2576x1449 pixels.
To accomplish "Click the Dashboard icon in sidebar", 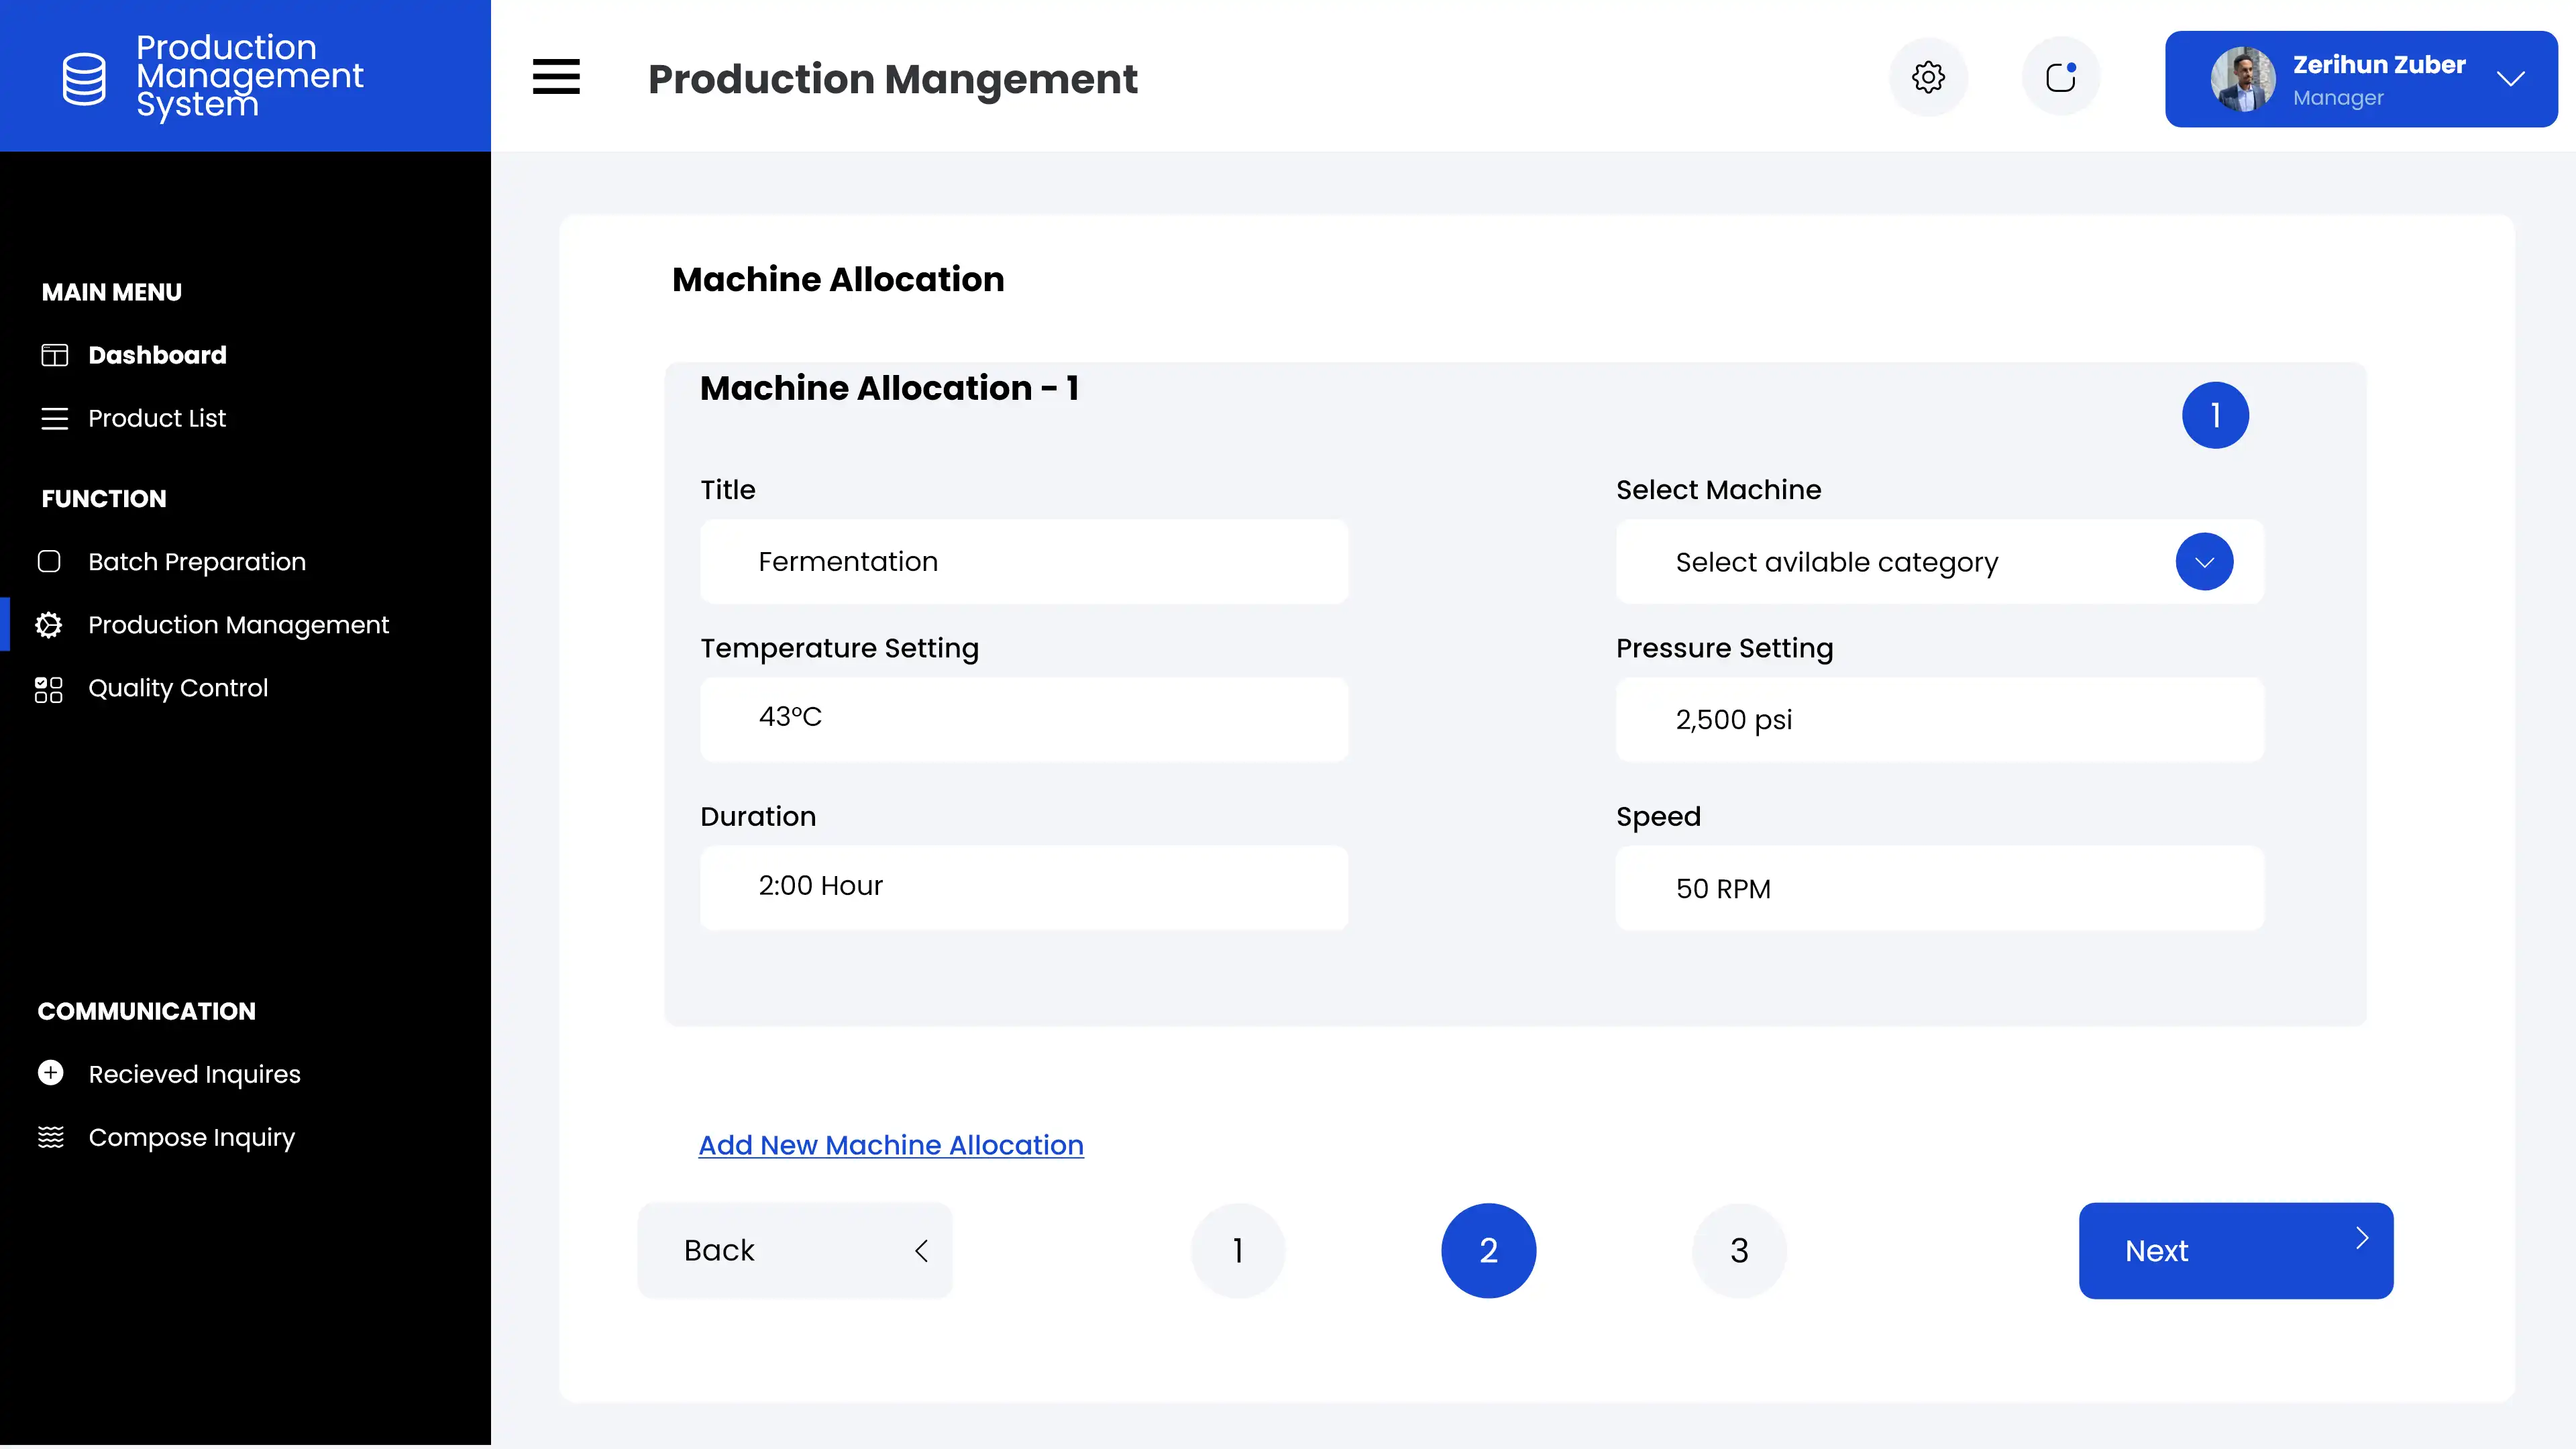I will pos(54,355).
